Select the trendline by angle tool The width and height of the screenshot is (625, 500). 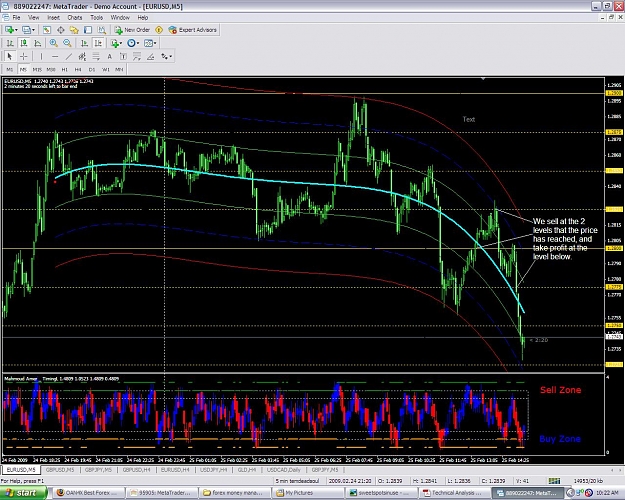[x=150, y=56]
